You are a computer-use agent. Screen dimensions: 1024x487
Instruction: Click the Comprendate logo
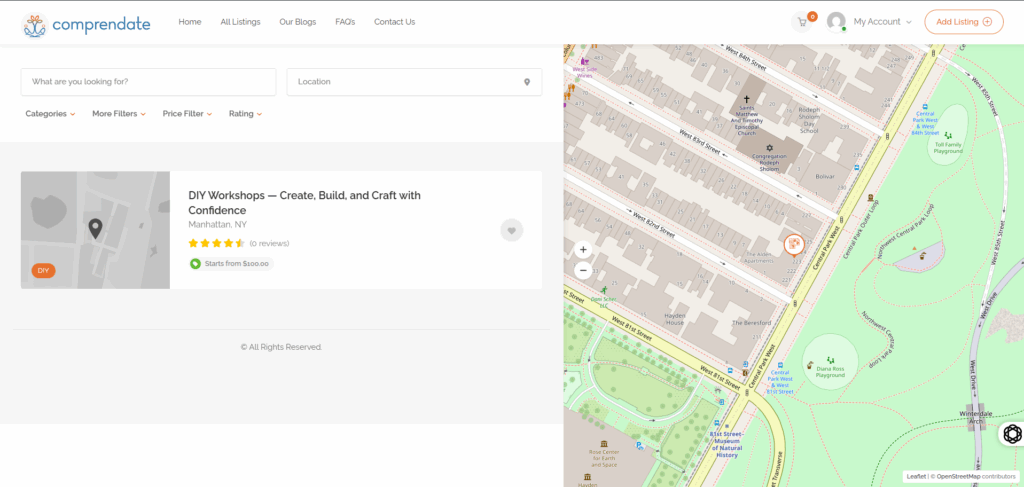click(86, 22)
